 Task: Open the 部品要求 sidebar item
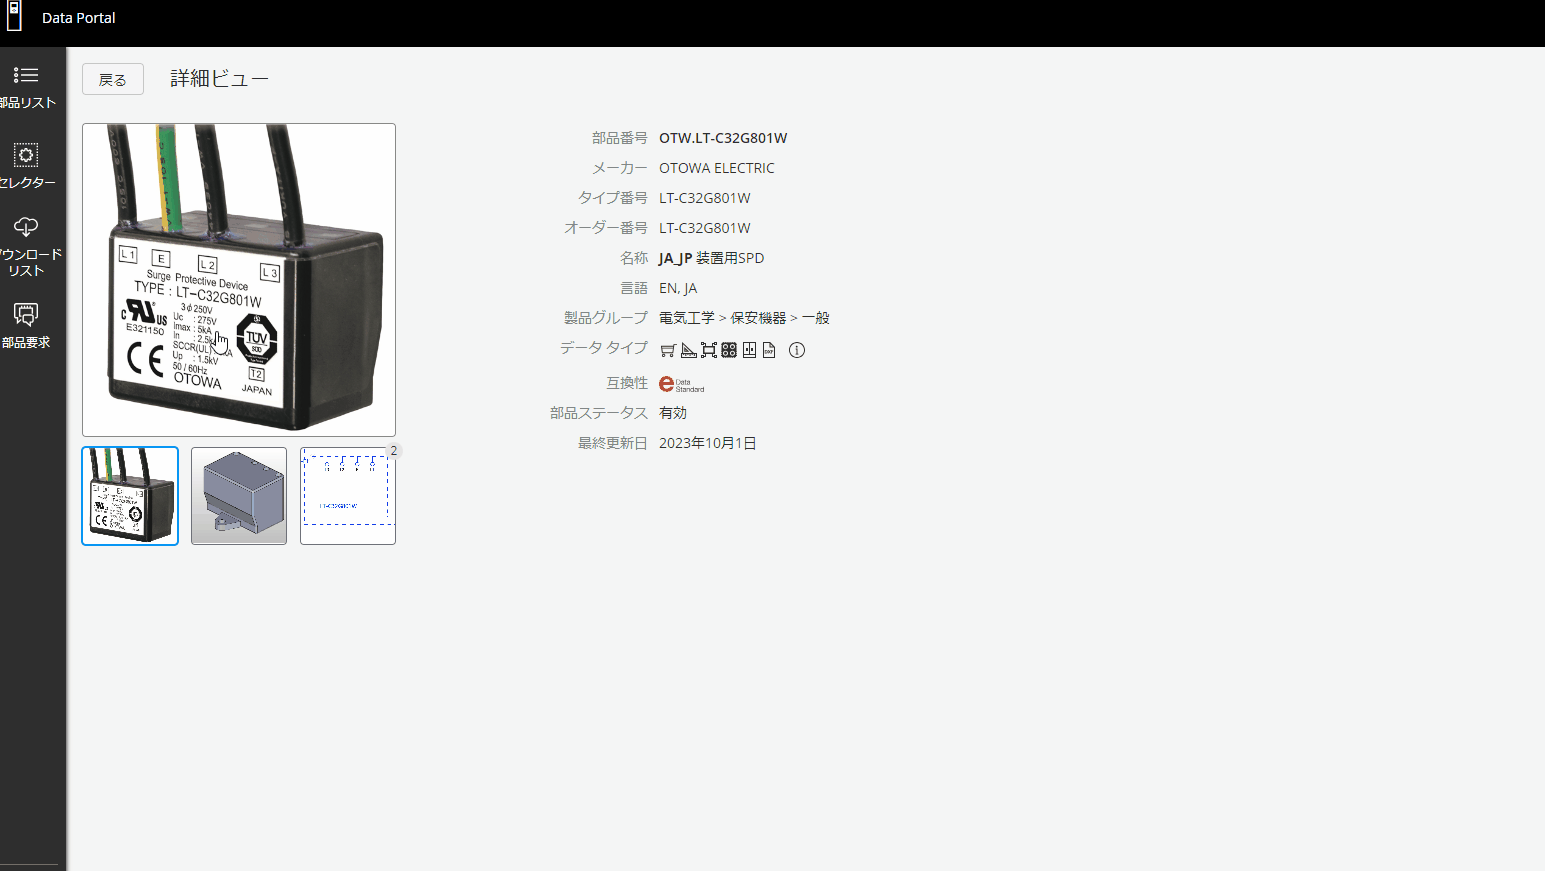tap(27, 326)
